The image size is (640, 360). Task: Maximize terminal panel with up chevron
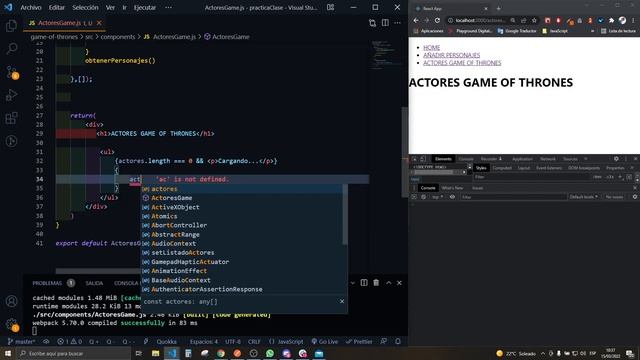(x=389, y=283)
